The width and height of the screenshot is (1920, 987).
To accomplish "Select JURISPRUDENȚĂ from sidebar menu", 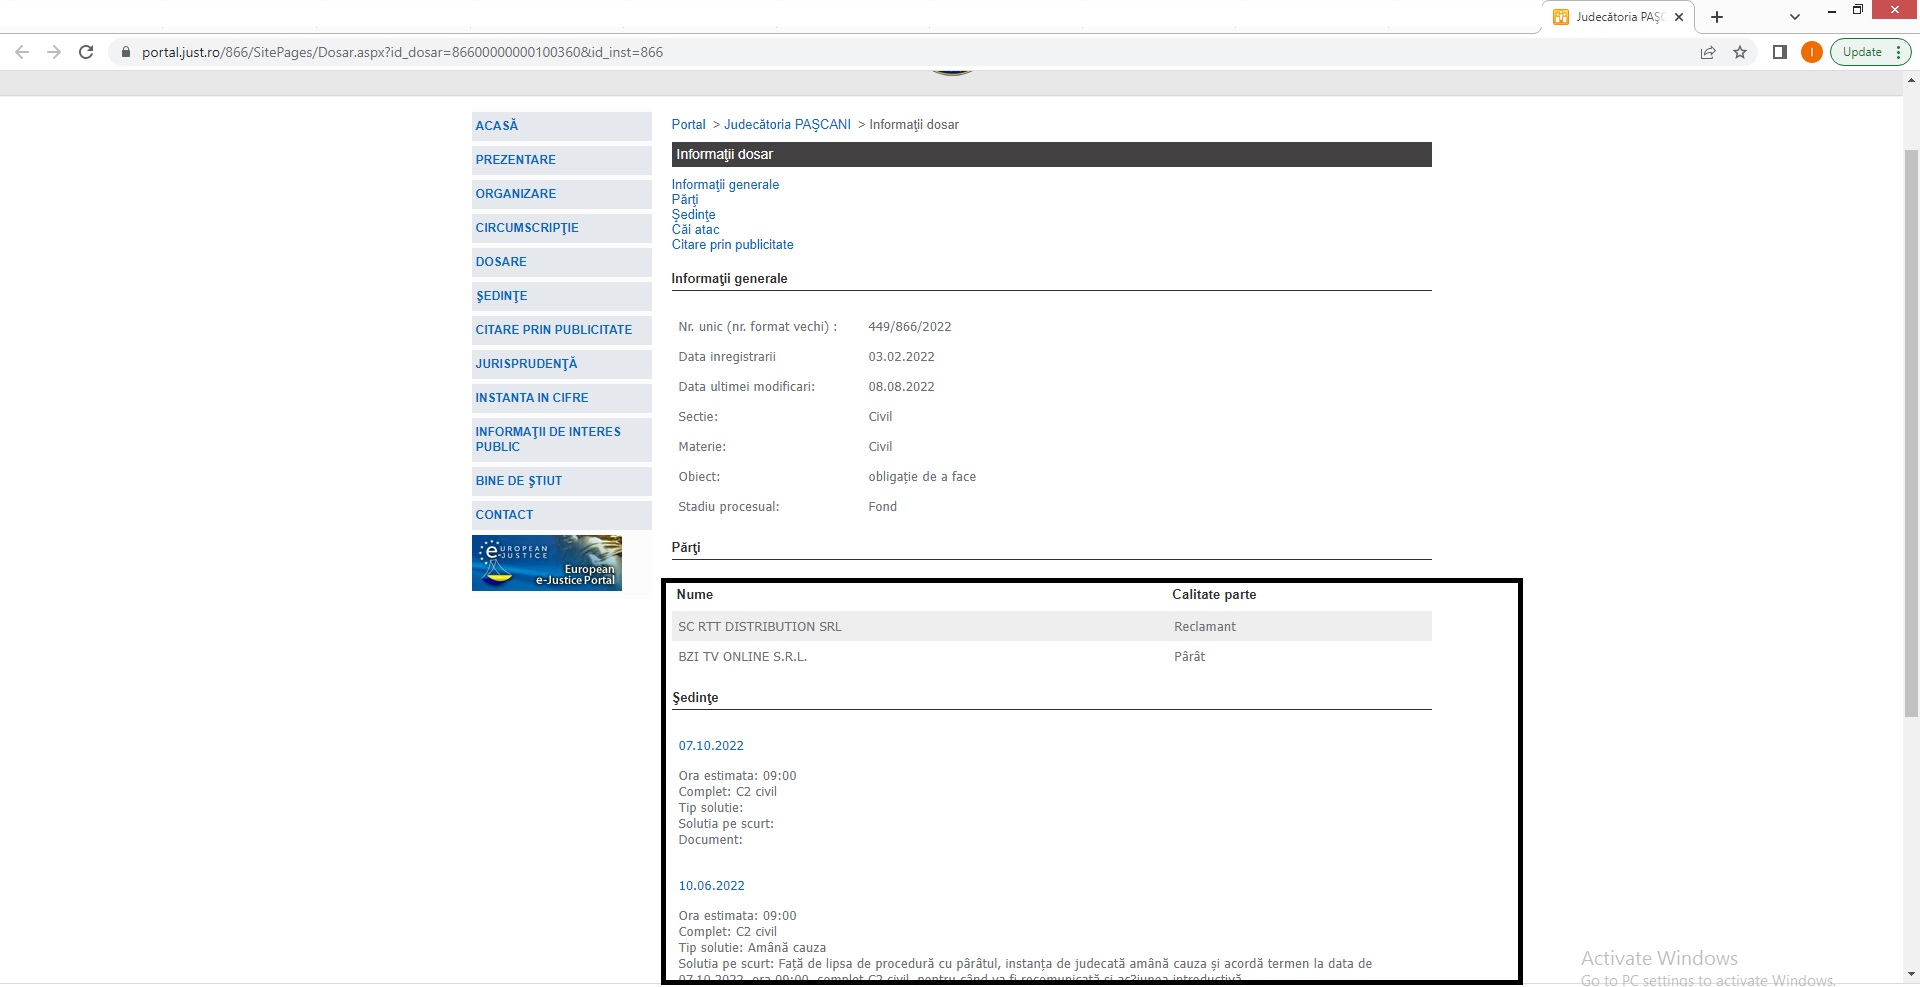I will click(526, 364).
